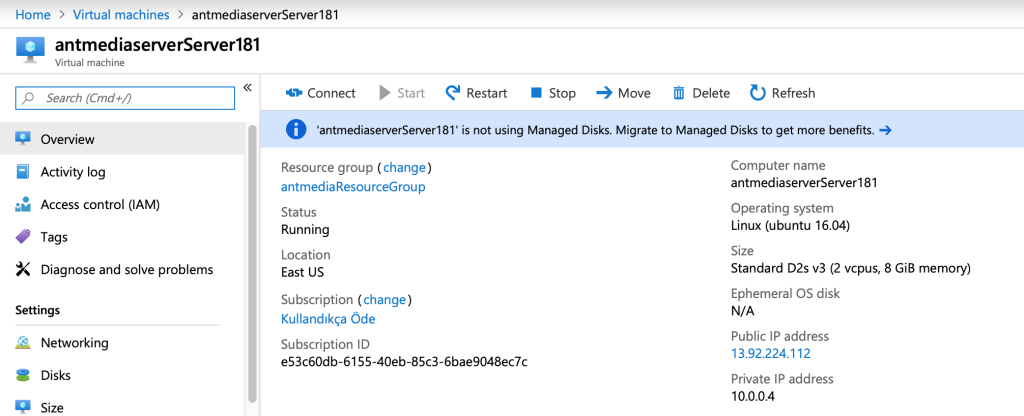Viewport: 1024px width, 416px height.
Task: Open the antmediaResourceGroup link
Action: pos(353,187)
